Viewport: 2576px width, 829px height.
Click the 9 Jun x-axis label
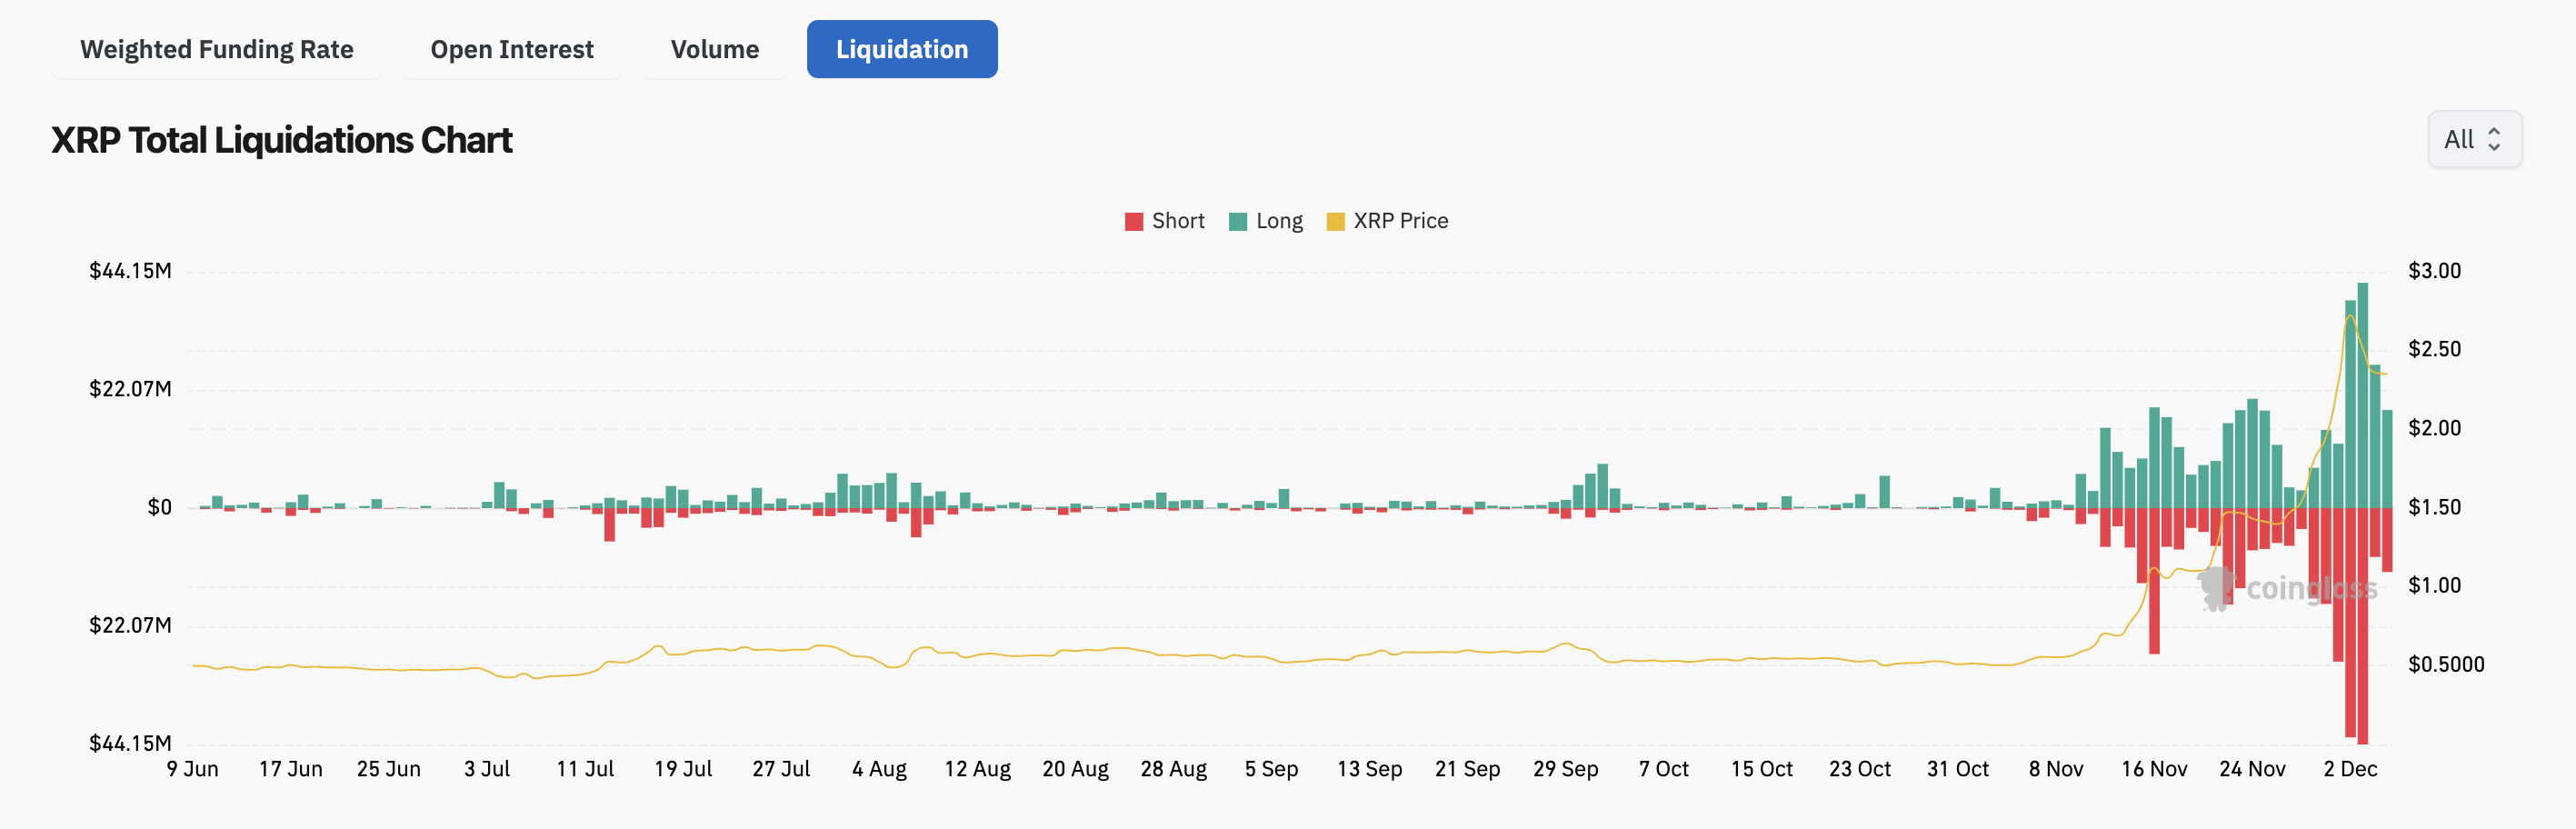[x=193, y=769]
